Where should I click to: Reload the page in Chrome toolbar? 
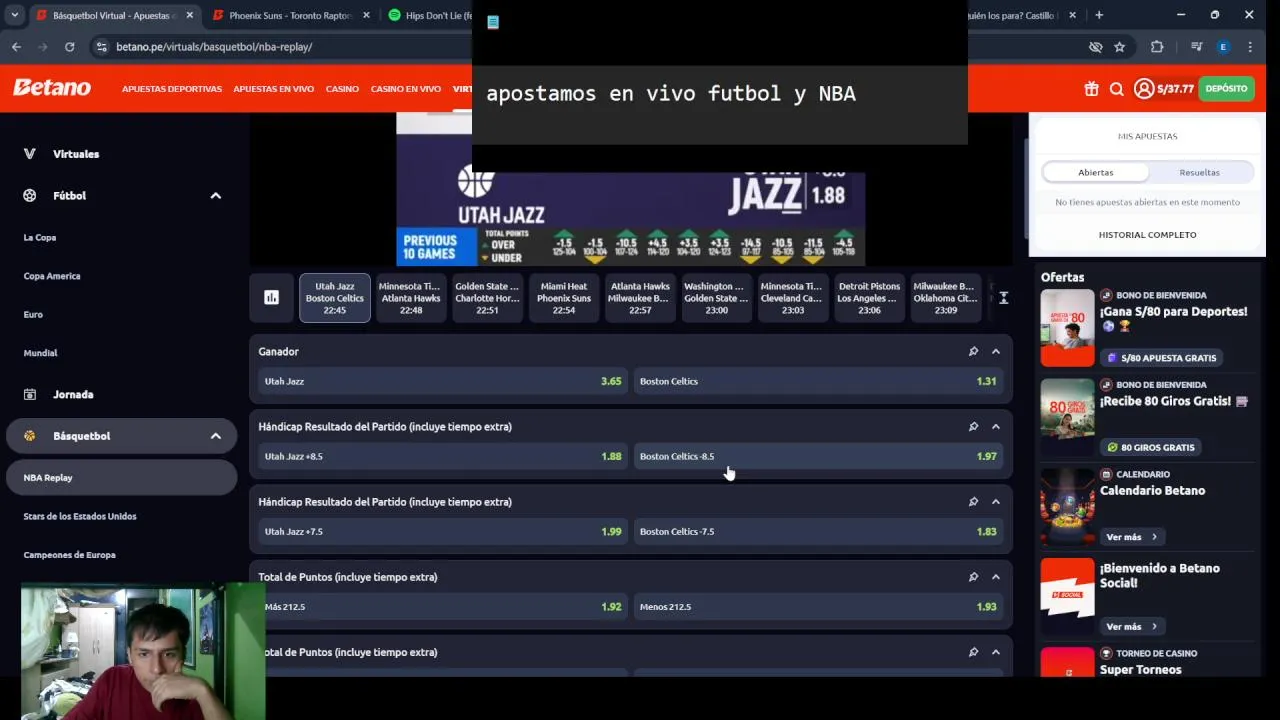coord(69,47)
